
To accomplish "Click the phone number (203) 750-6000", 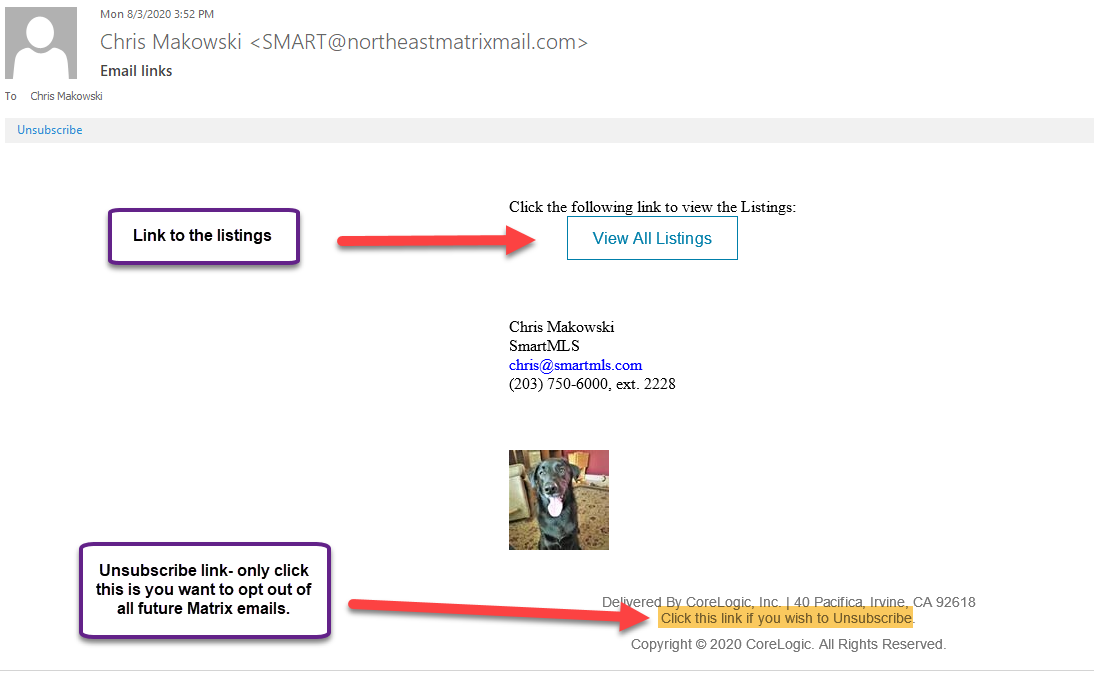I will pos(592,384).
